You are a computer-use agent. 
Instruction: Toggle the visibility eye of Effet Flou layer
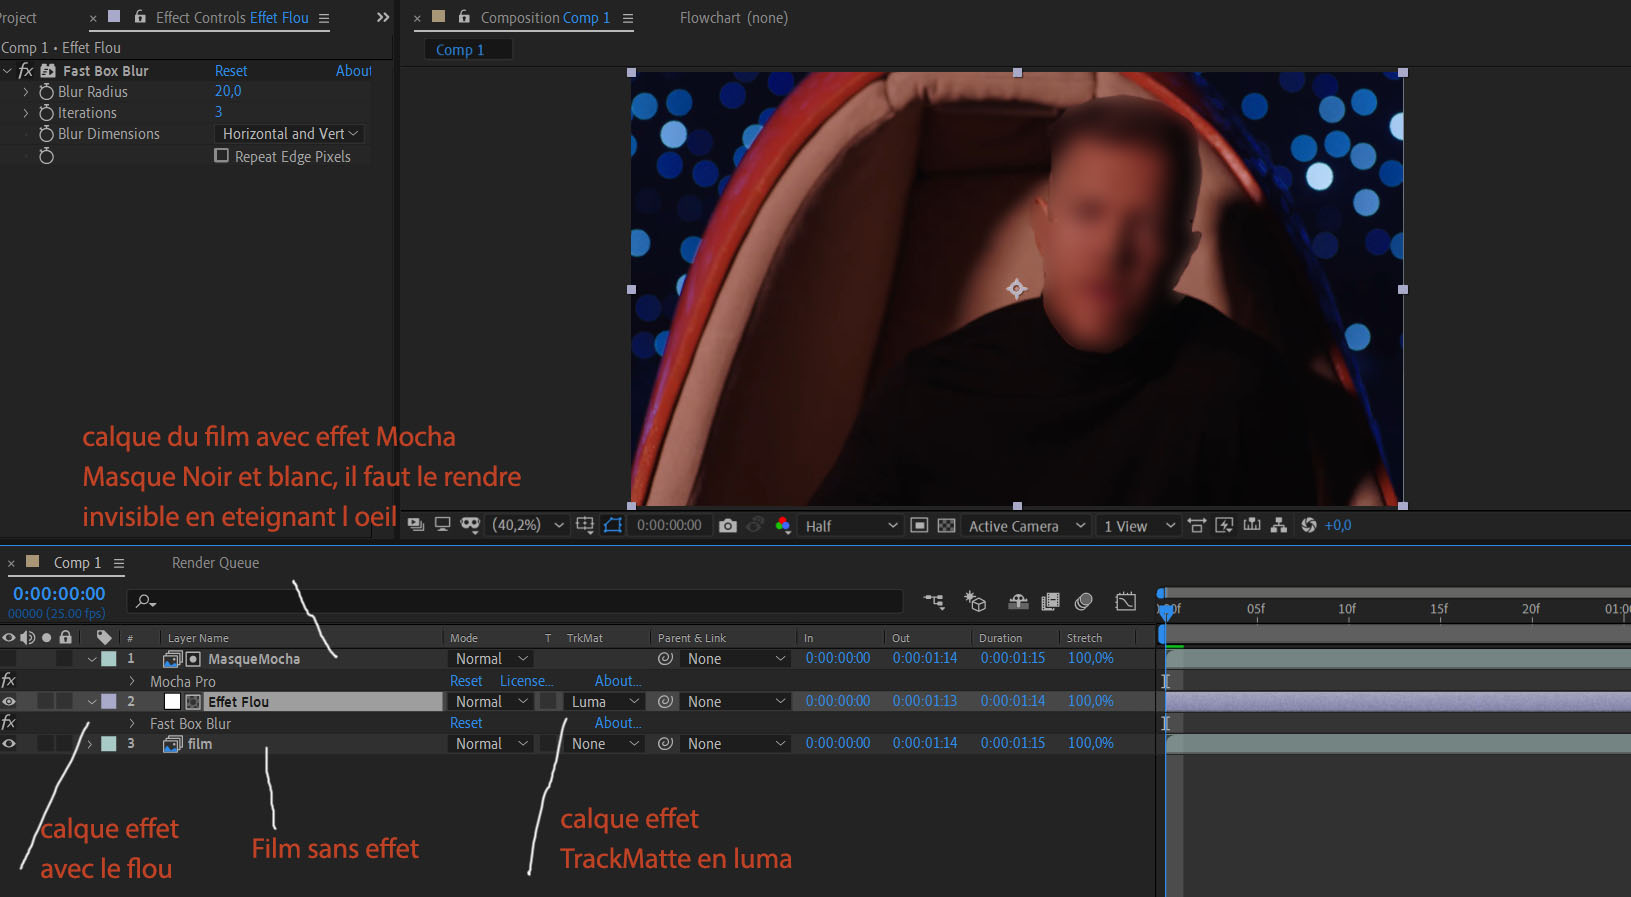9,702
